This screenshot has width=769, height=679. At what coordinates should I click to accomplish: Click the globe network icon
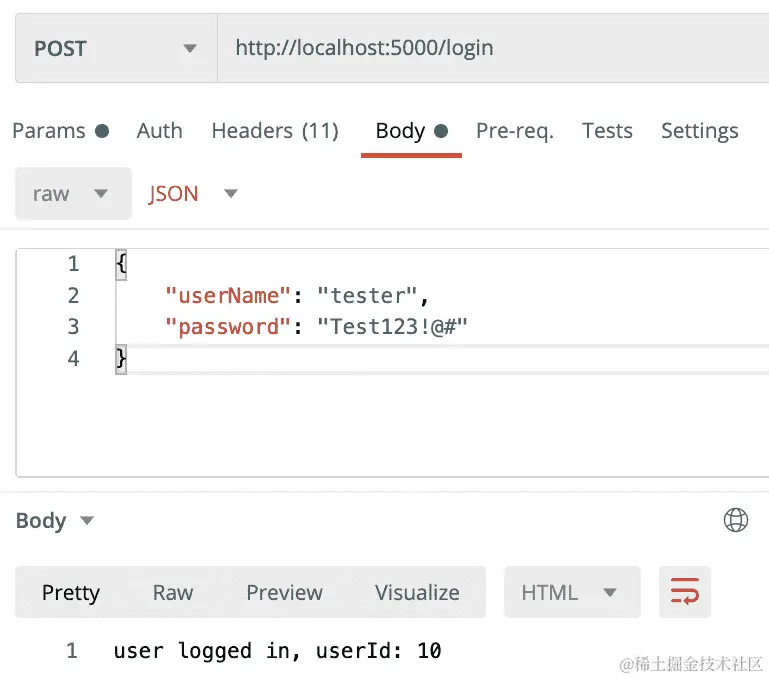736,520
